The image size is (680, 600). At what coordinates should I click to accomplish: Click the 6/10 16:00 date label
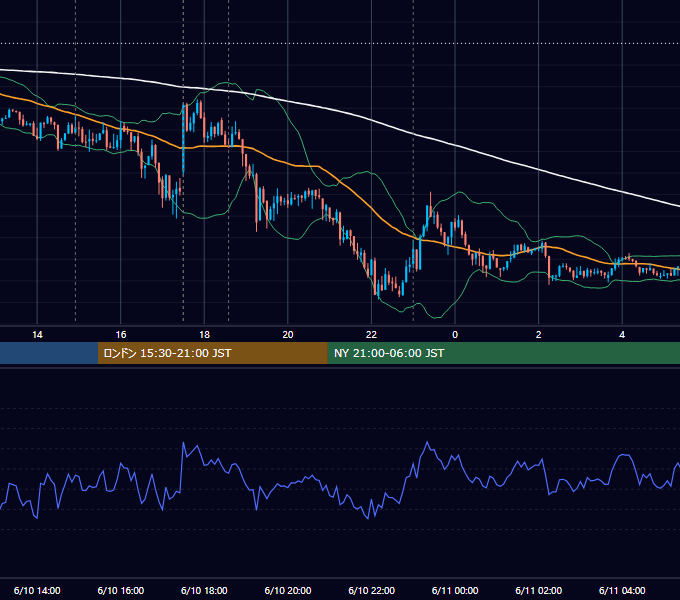click(x=121, y=590)
